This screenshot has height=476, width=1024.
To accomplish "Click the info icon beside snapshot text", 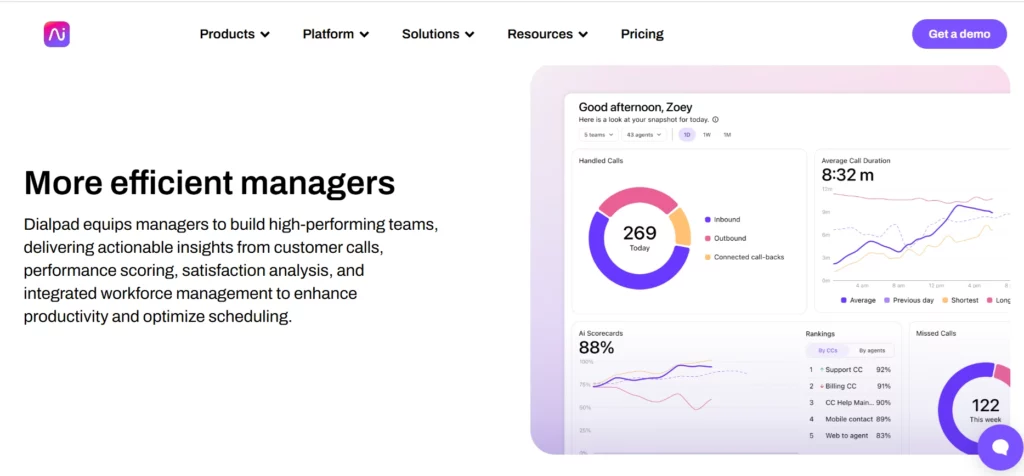I will (715, 119).
